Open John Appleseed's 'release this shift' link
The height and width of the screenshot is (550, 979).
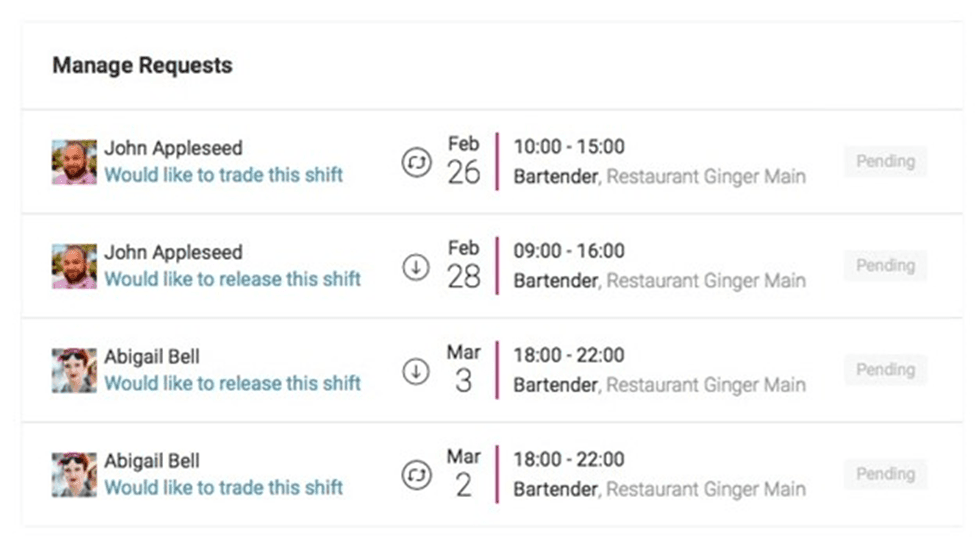[x=232, y=279]
